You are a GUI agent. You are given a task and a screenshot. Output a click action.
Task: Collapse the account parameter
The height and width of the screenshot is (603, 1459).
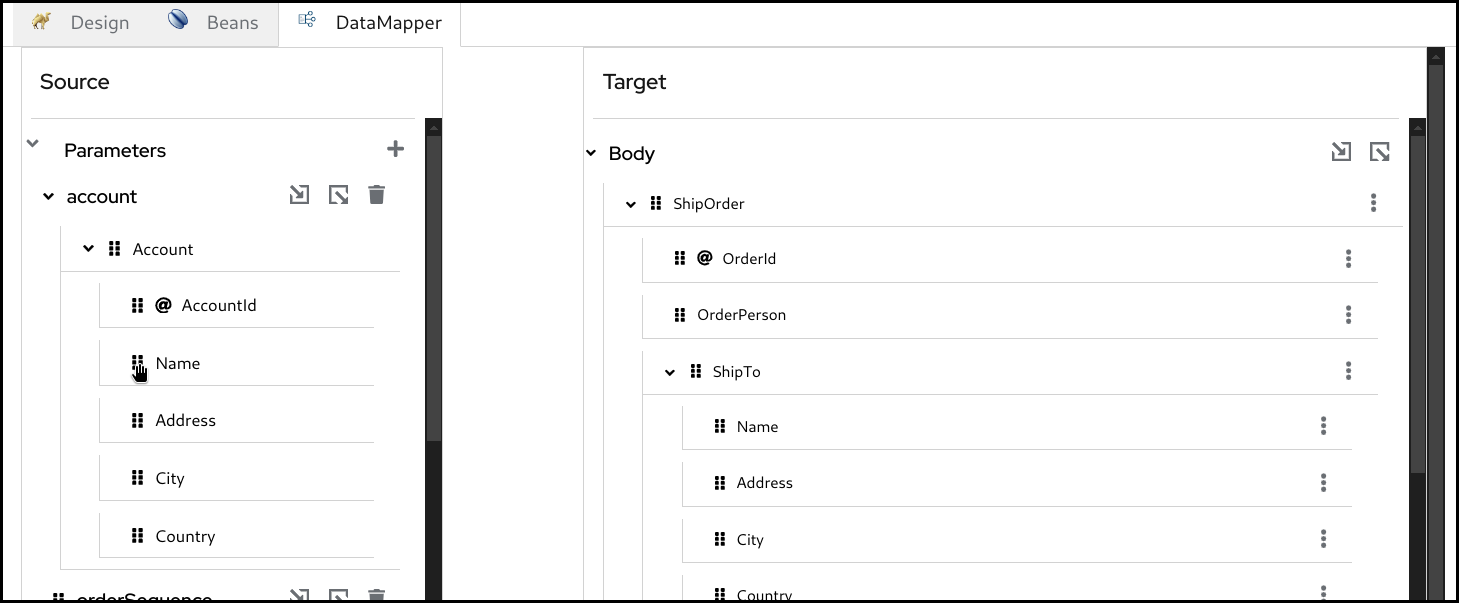coord(48,197)
